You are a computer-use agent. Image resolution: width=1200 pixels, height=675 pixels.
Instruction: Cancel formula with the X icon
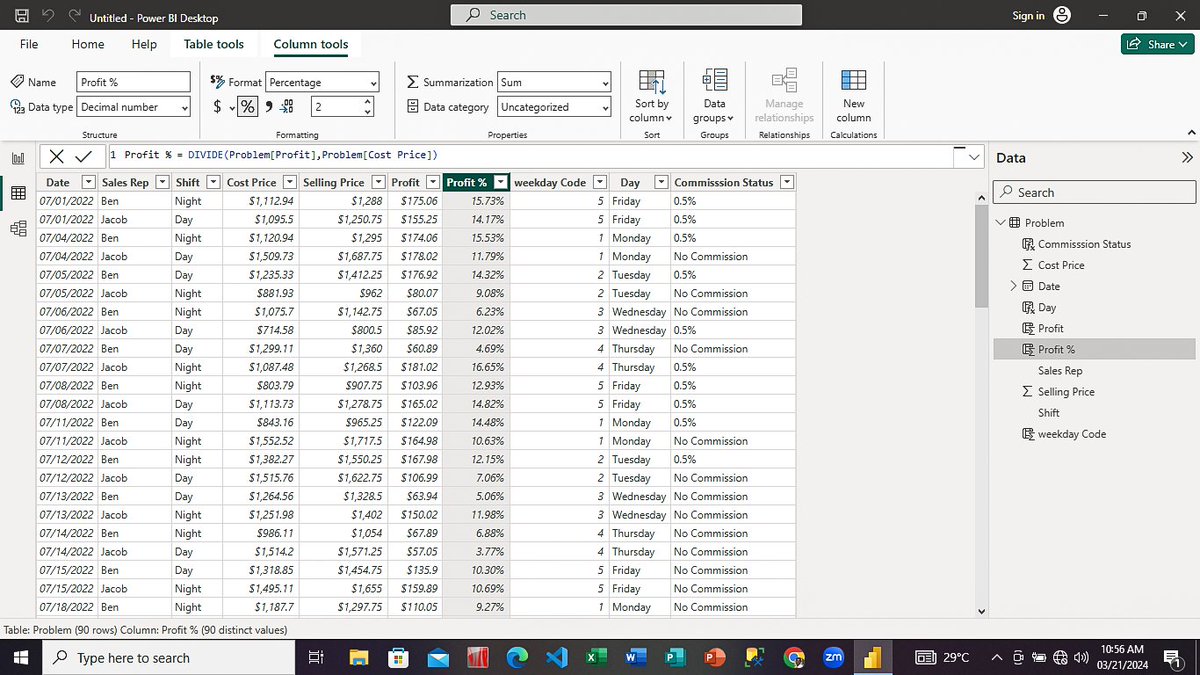click(x=57, y=156)
